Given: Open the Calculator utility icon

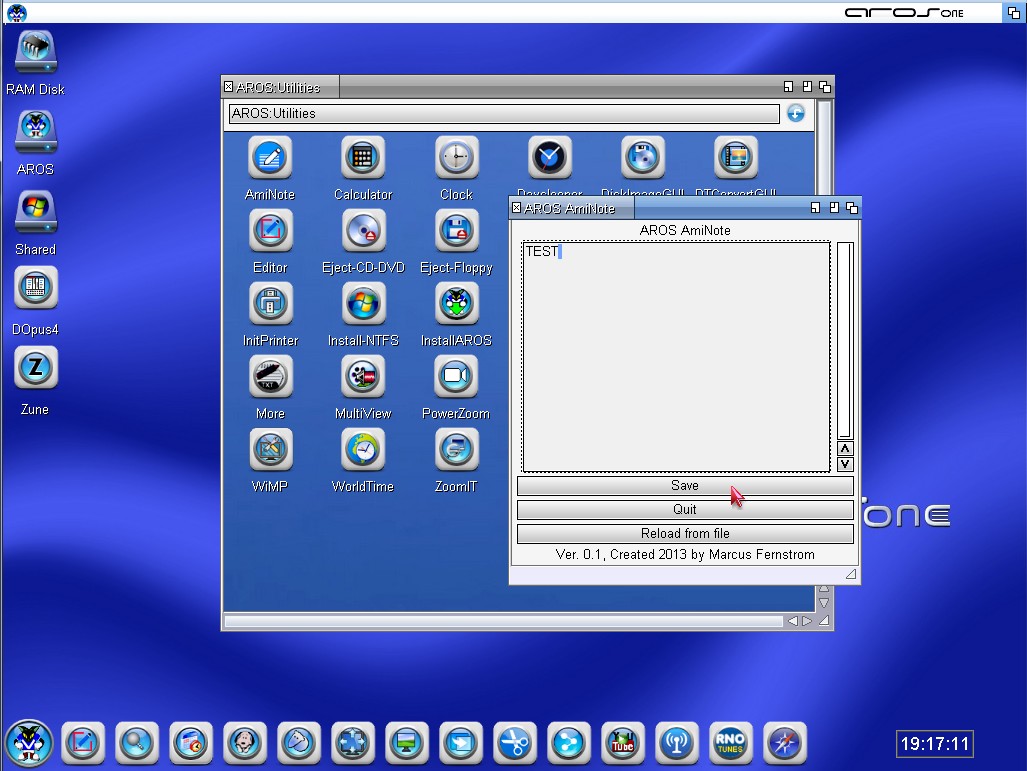Looking at the screenshot, I should [x=362, y=158].
